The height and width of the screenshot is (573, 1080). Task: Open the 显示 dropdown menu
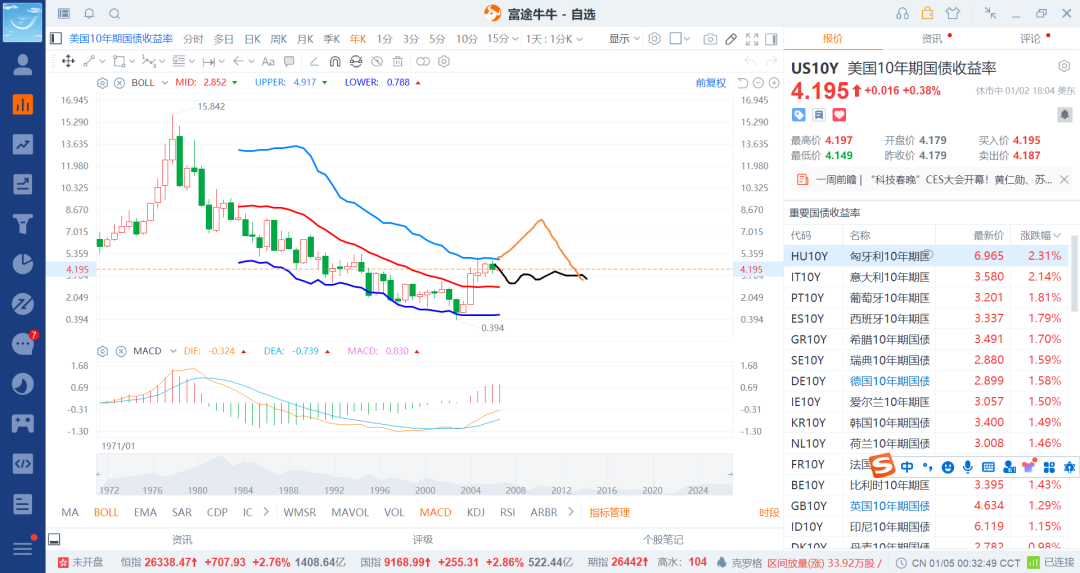point(624,39)
